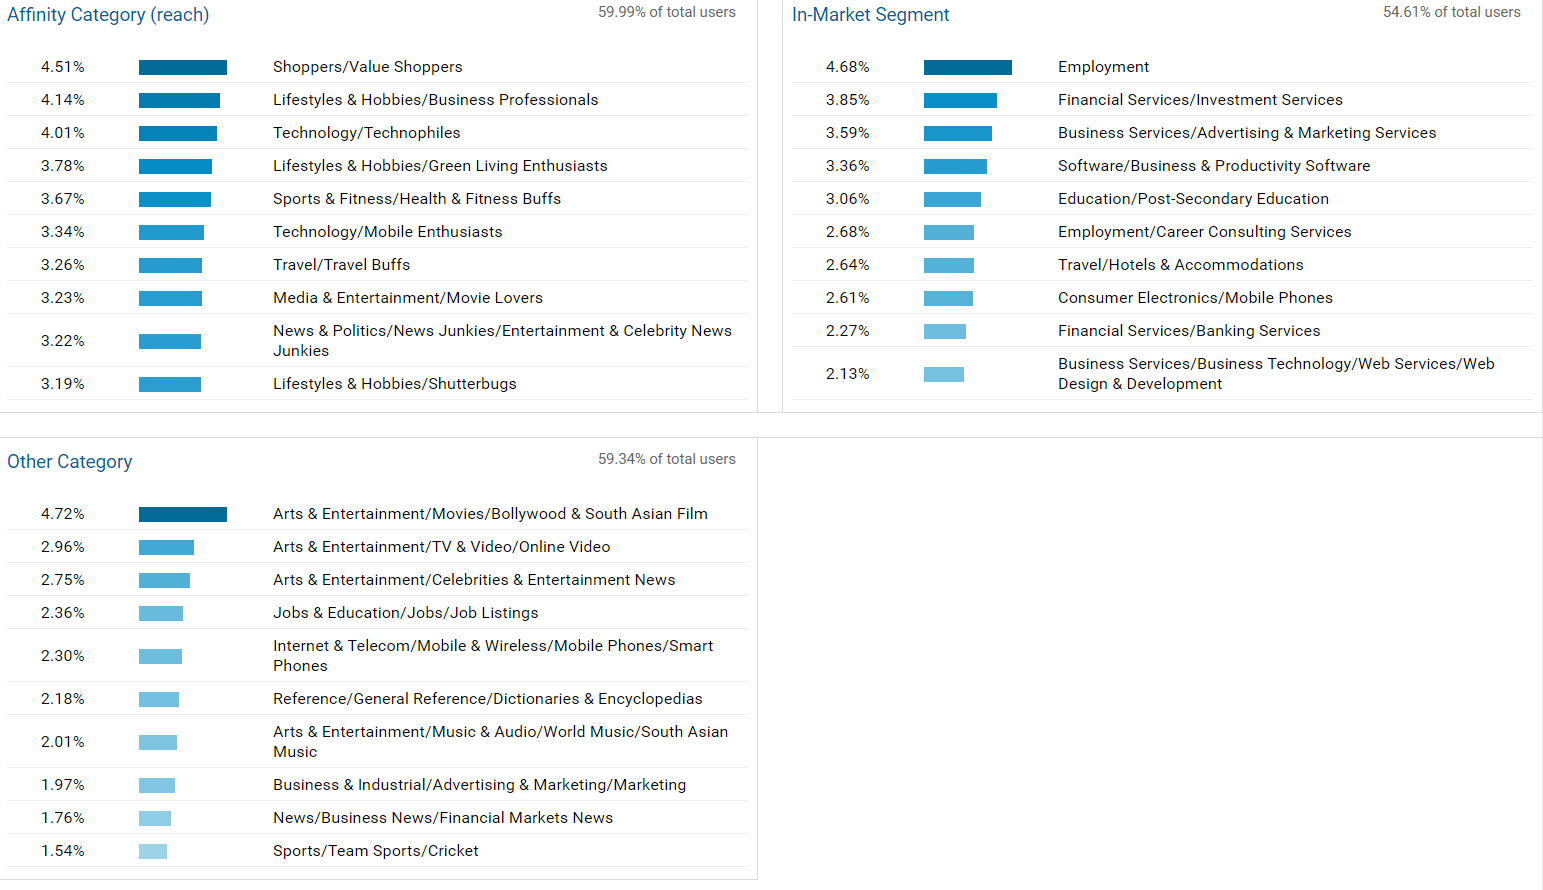The width and height of the screenshot is (1543, 890).
Task: Click the 2.13% value for Web Services
Action: (x=848, y=374)
